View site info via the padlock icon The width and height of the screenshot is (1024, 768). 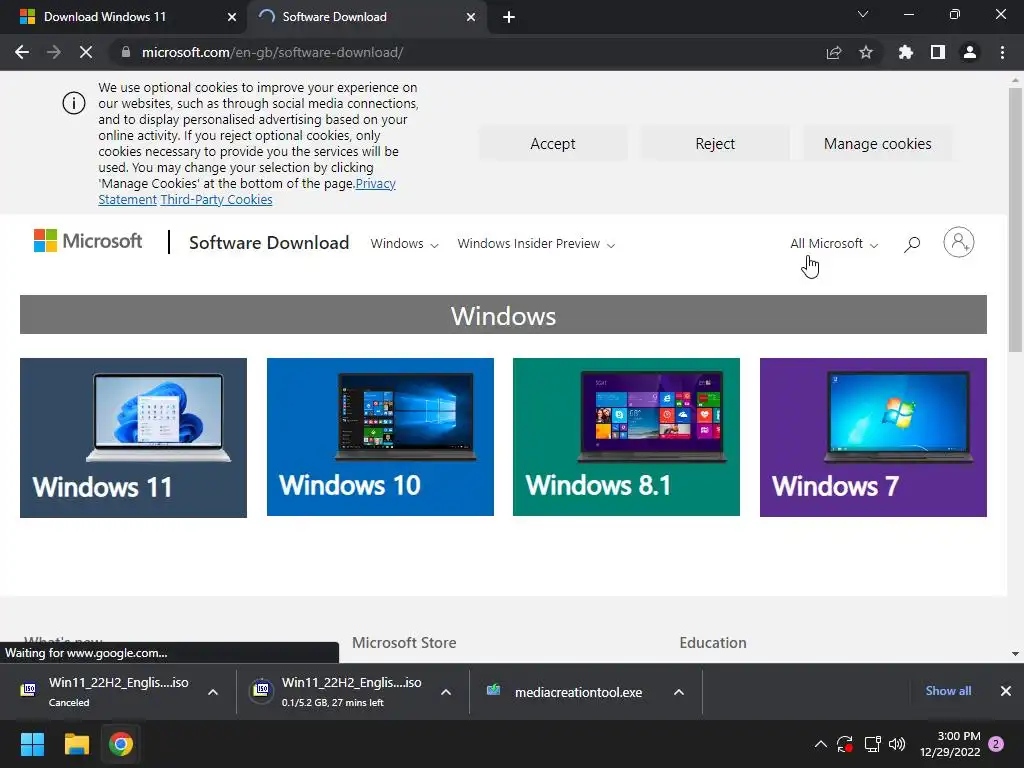(x=126, y=52)
